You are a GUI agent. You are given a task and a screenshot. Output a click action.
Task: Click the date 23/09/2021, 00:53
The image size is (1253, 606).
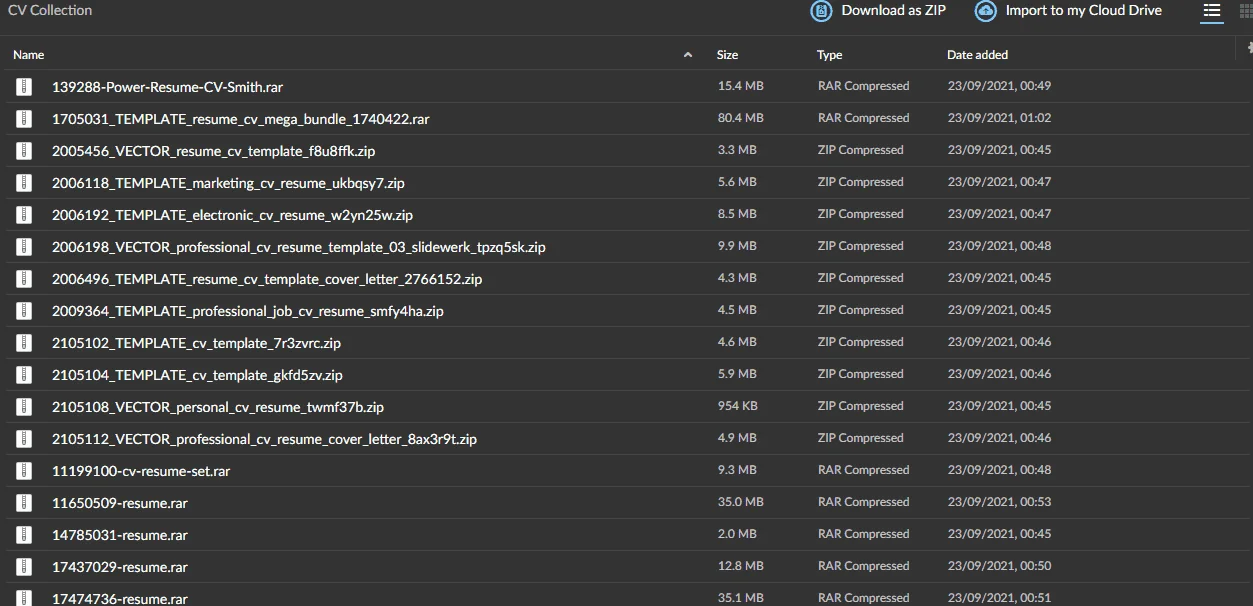coord(999,502)
